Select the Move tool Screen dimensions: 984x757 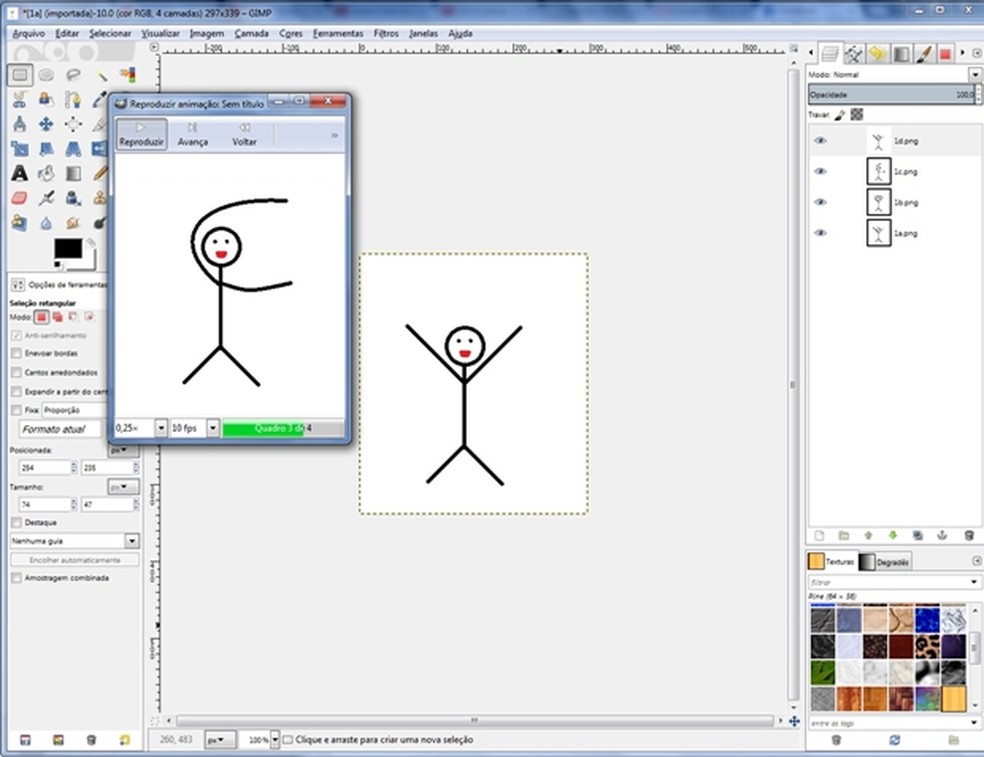[x=46, y=124]
